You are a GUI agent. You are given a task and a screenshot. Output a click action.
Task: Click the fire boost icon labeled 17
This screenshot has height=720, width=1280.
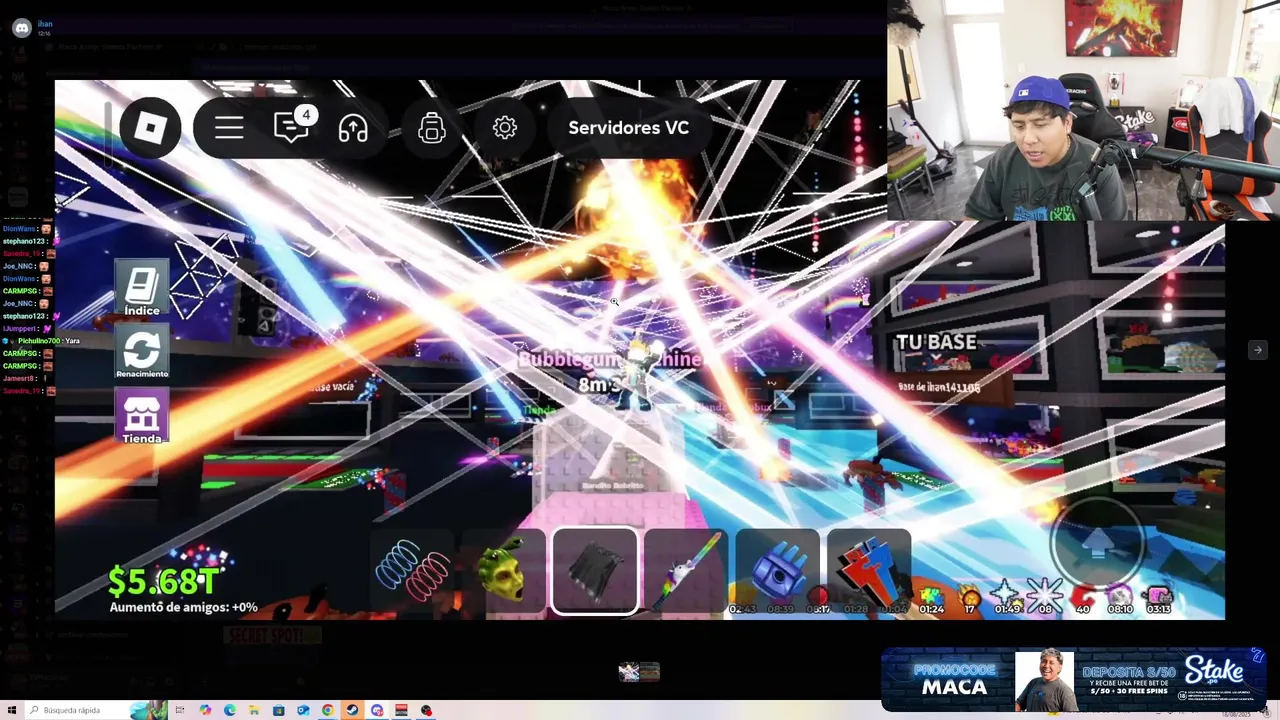tap(970, 600)
